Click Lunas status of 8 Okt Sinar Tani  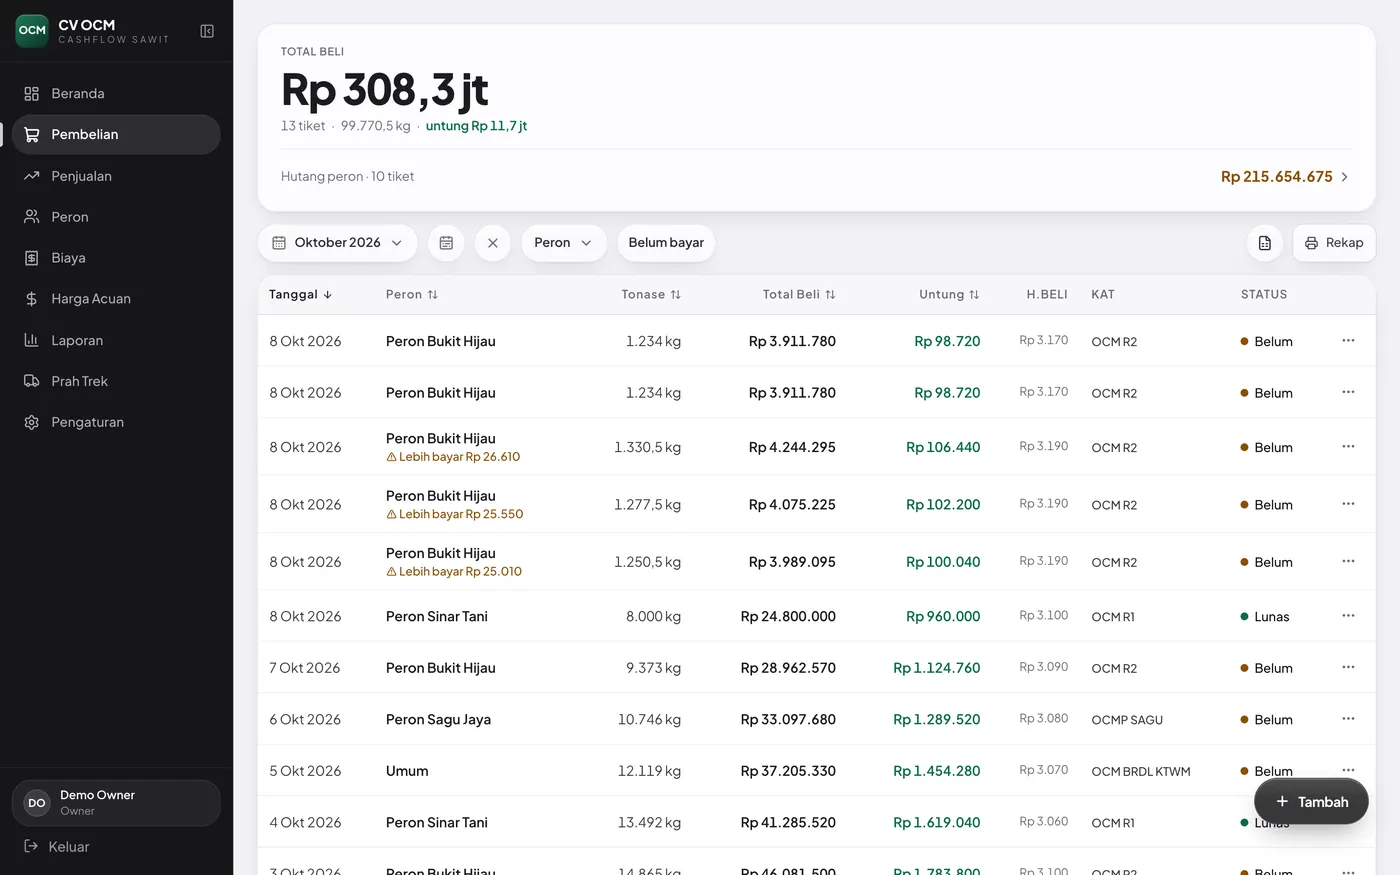tap(1265, 617)
